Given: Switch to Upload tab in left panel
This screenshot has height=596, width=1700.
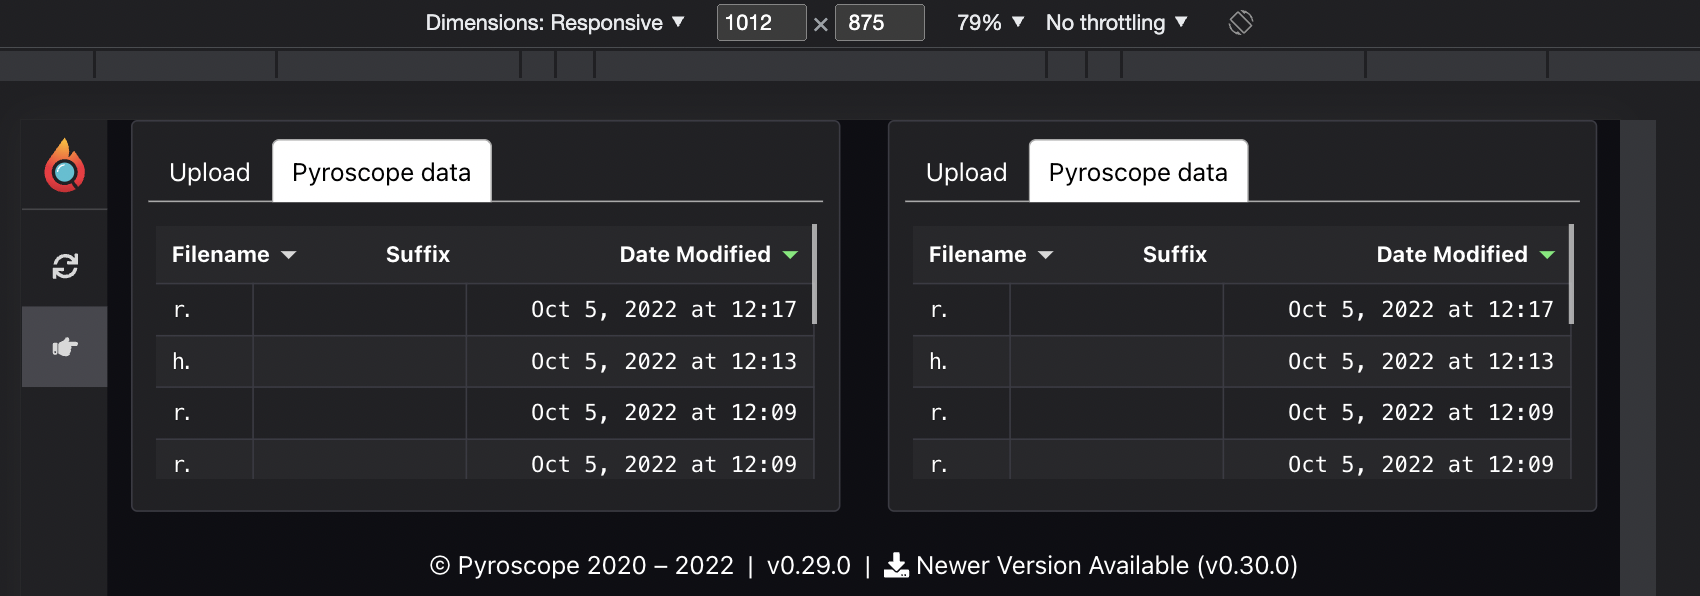Looking at the screenshot, I should 210,172.
